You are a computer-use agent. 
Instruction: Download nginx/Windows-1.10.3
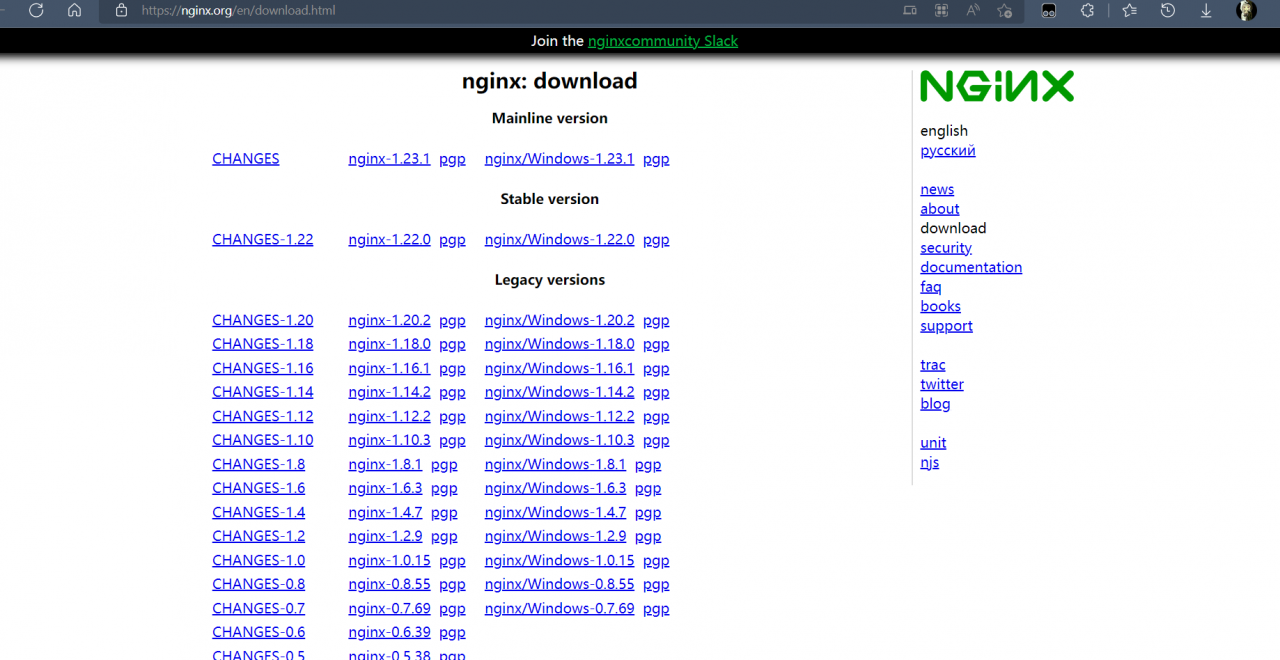click(x=559, y=441)
